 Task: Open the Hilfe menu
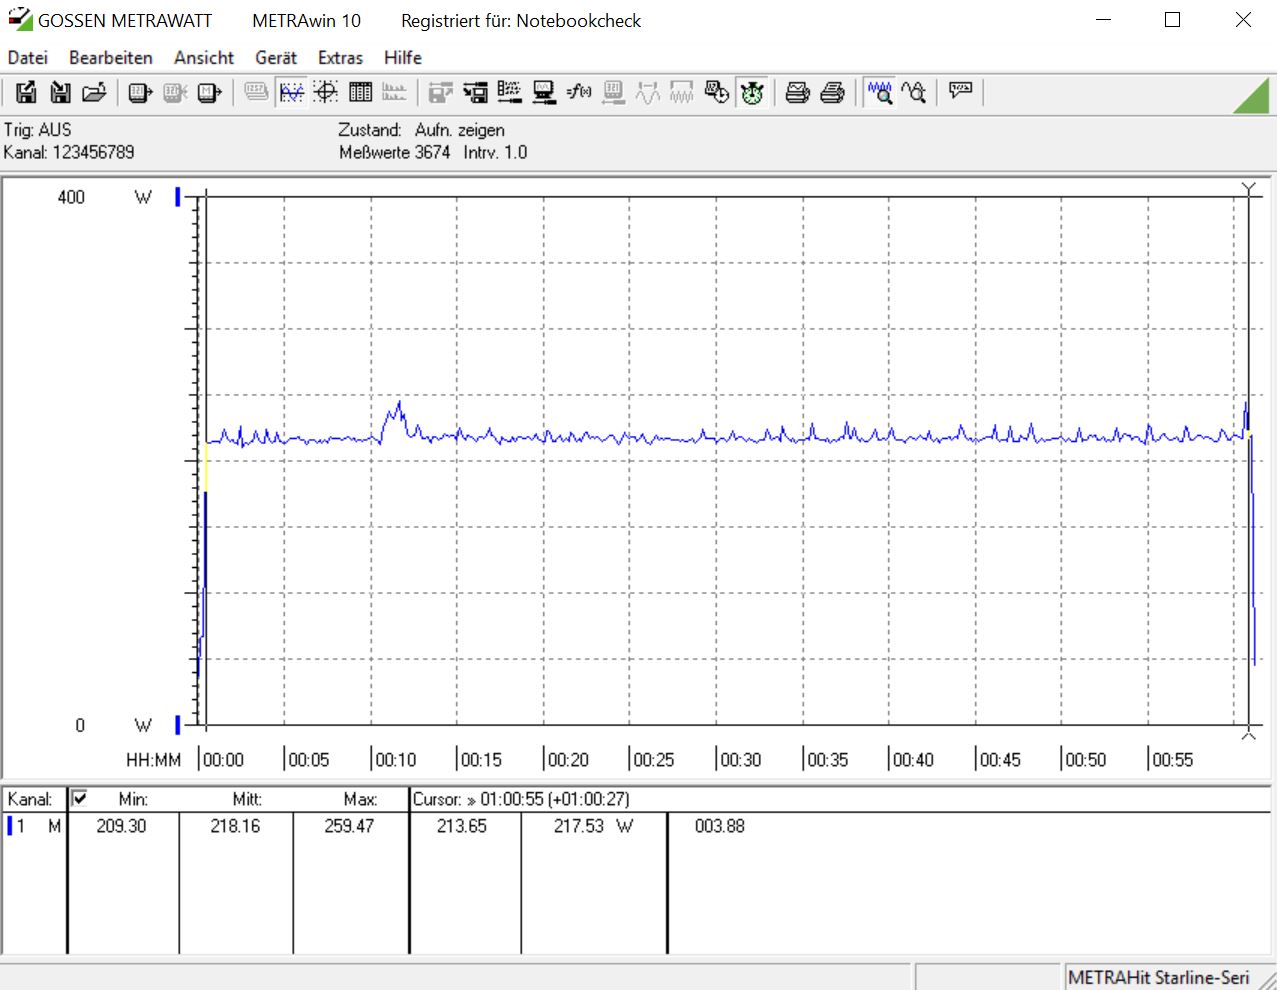point(403,58)
